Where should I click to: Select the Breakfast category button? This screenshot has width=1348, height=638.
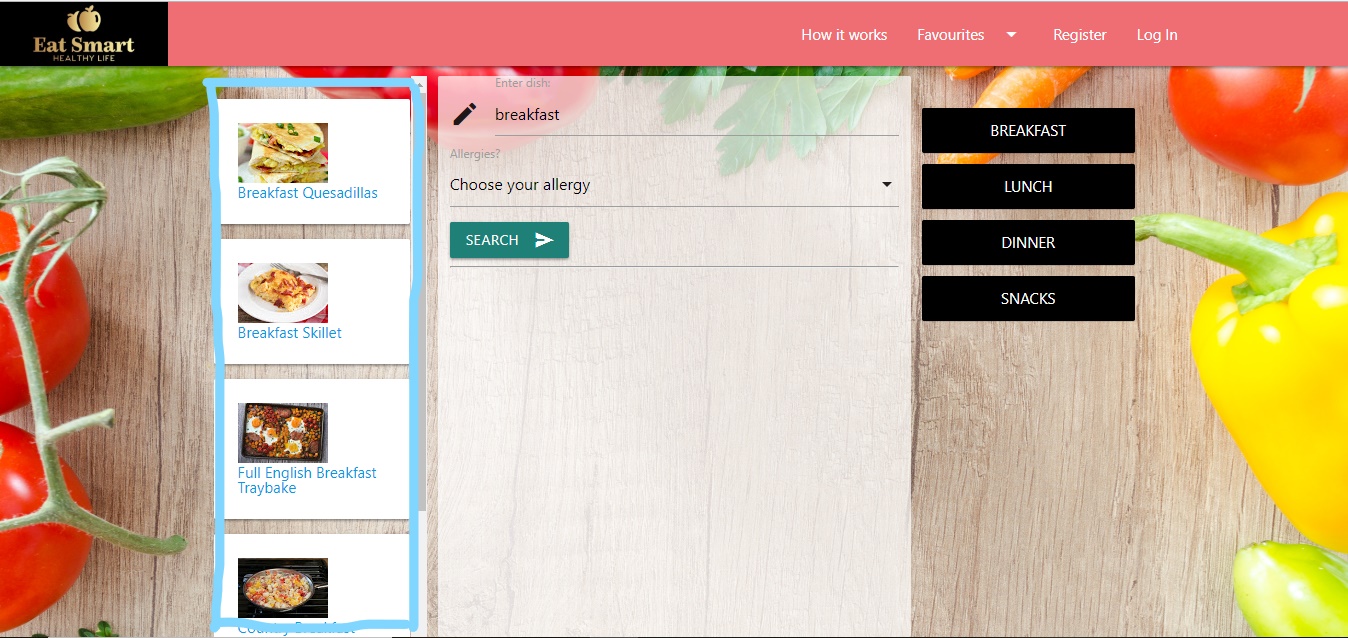(1028, 131)
